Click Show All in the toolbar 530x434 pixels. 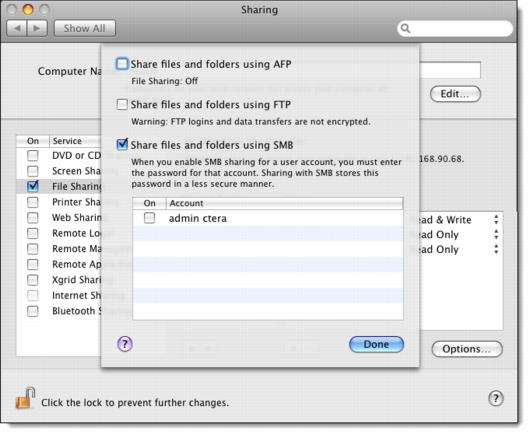tap(85, 28)
